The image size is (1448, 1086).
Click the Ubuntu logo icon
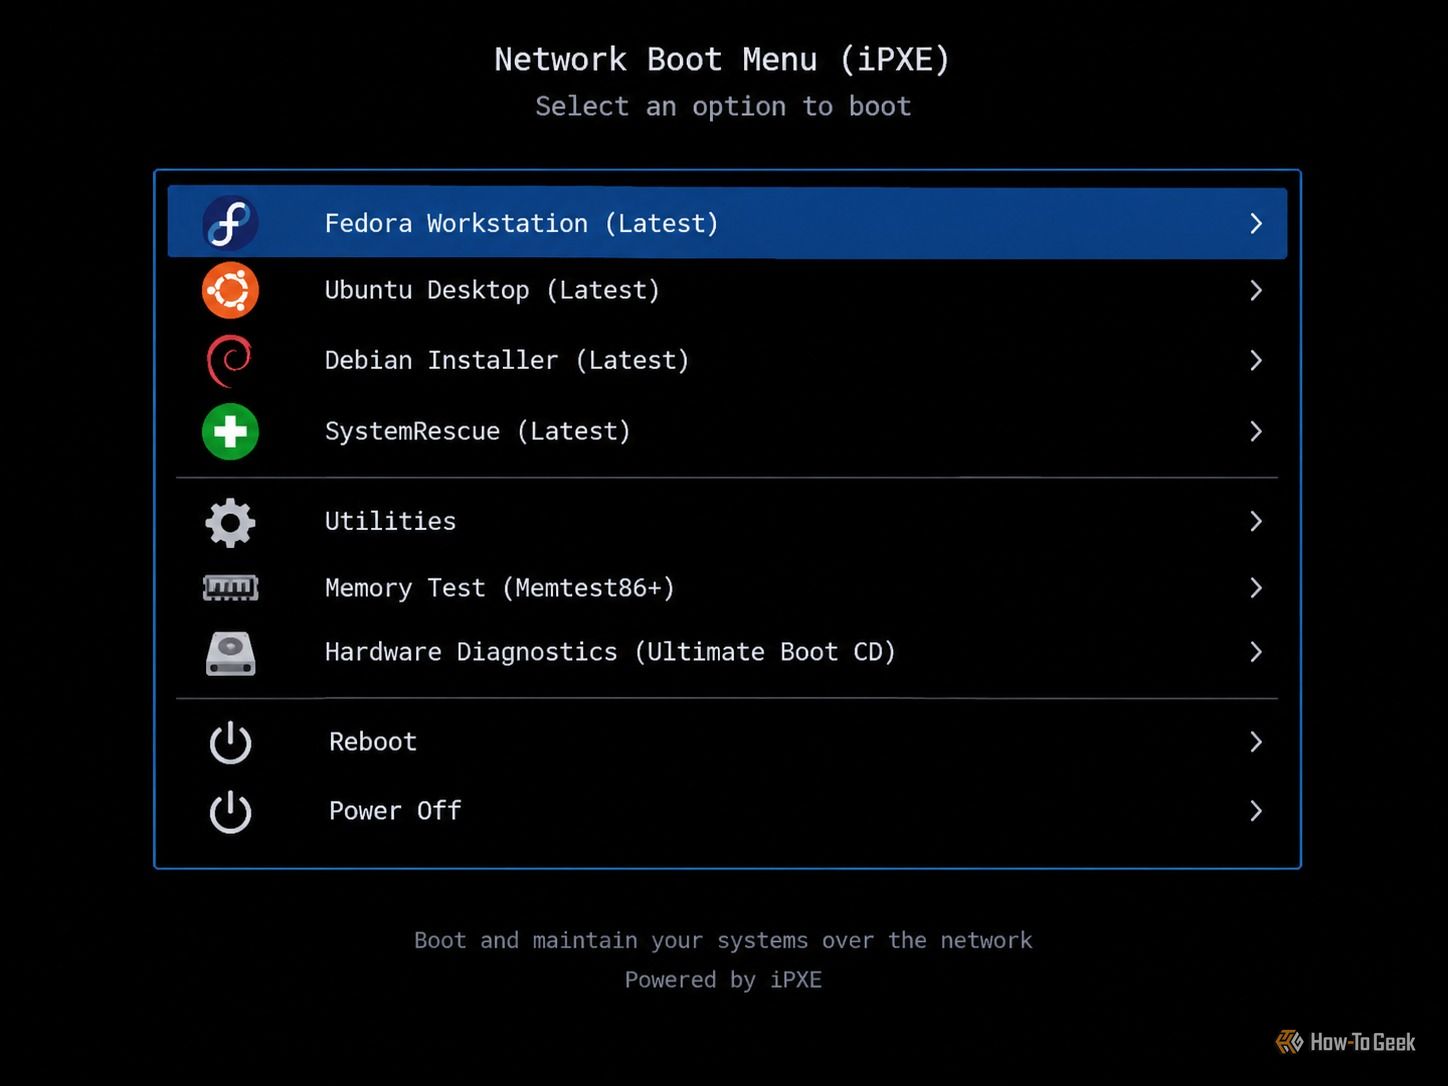(230, 290)
